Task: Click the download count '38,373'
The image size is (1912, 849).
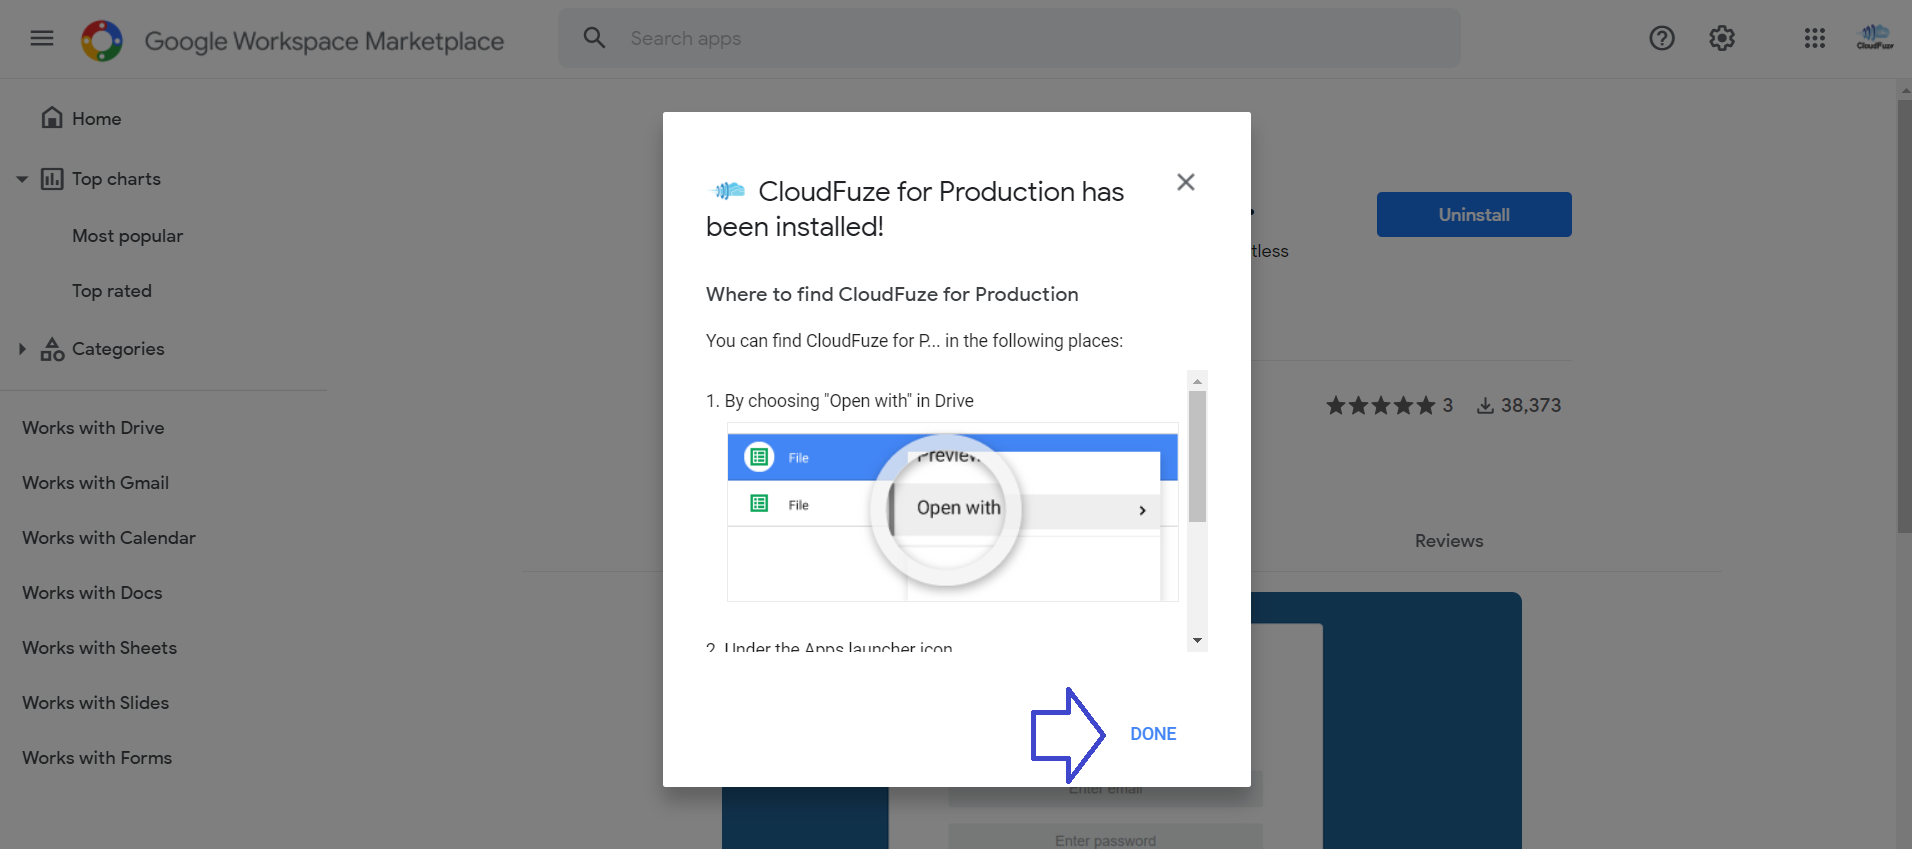Action: [x=1531, y=405]
